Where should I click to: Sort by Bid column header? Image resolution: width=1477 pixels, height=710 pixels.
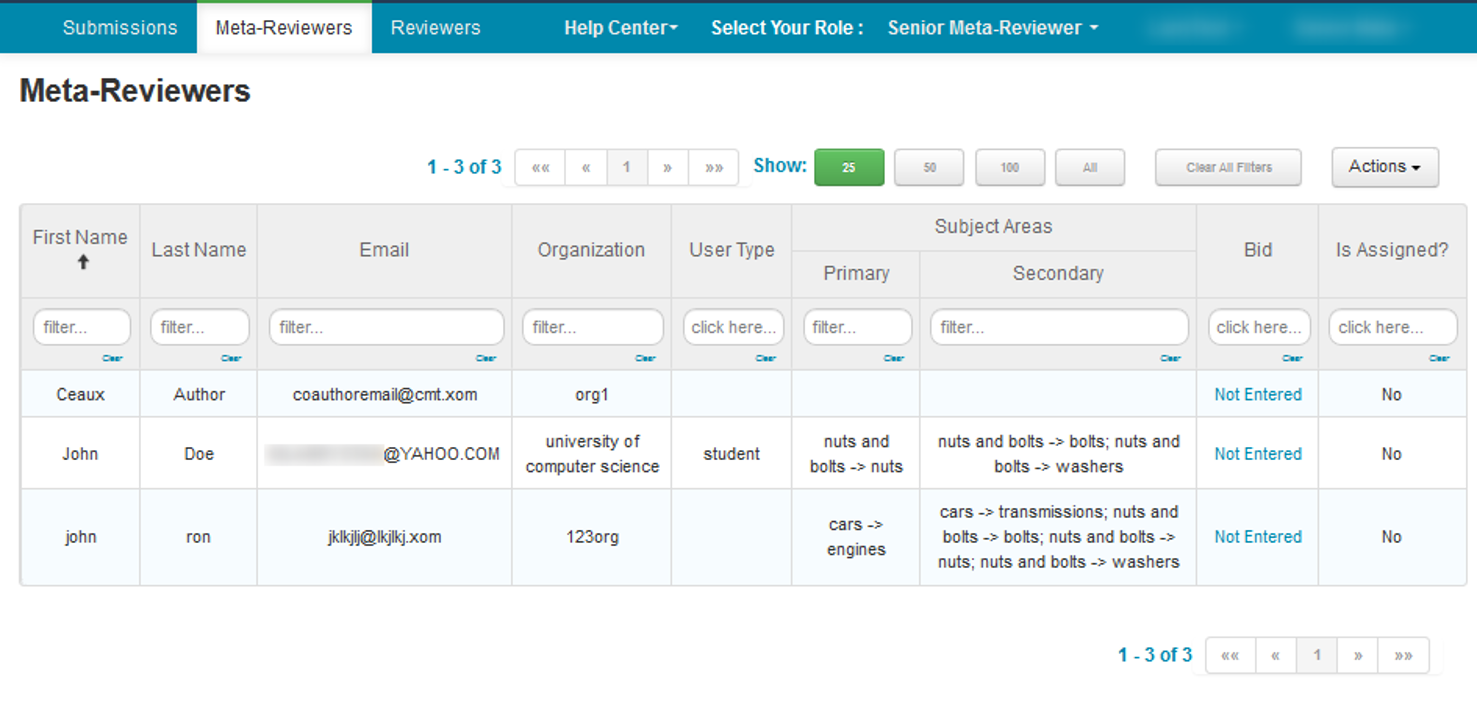(1257, 250)
